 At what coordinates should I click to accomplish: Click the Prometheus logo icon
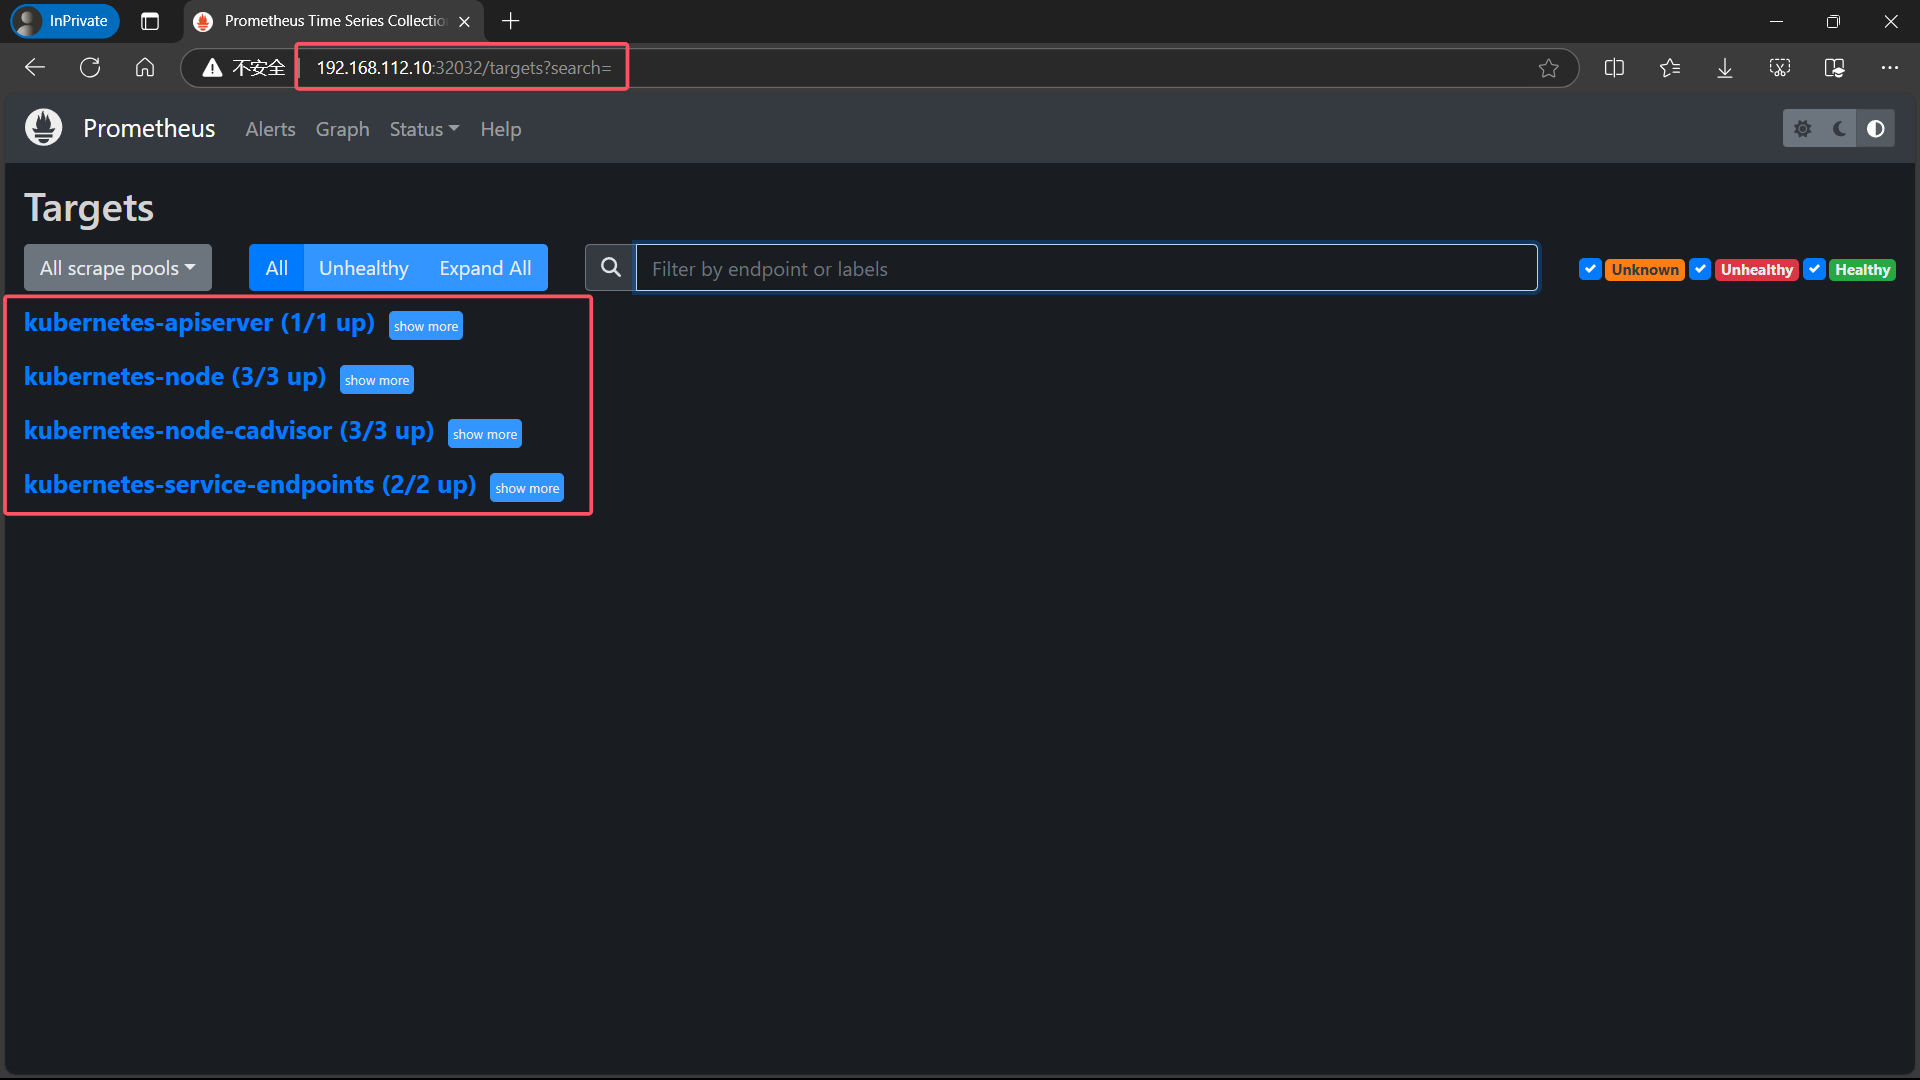coord(46,128)
